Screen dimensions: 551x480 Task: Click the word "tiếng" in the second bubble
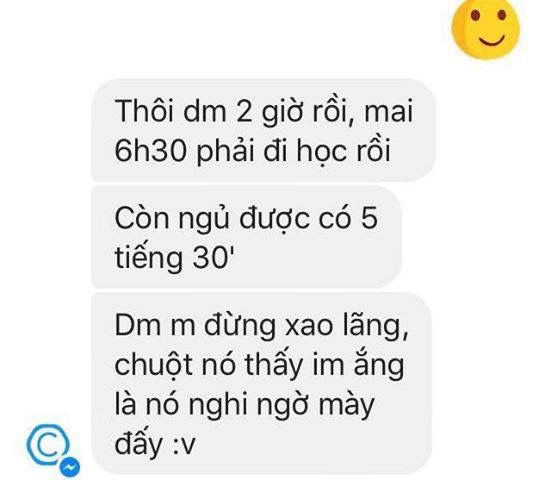pos(149,258)
